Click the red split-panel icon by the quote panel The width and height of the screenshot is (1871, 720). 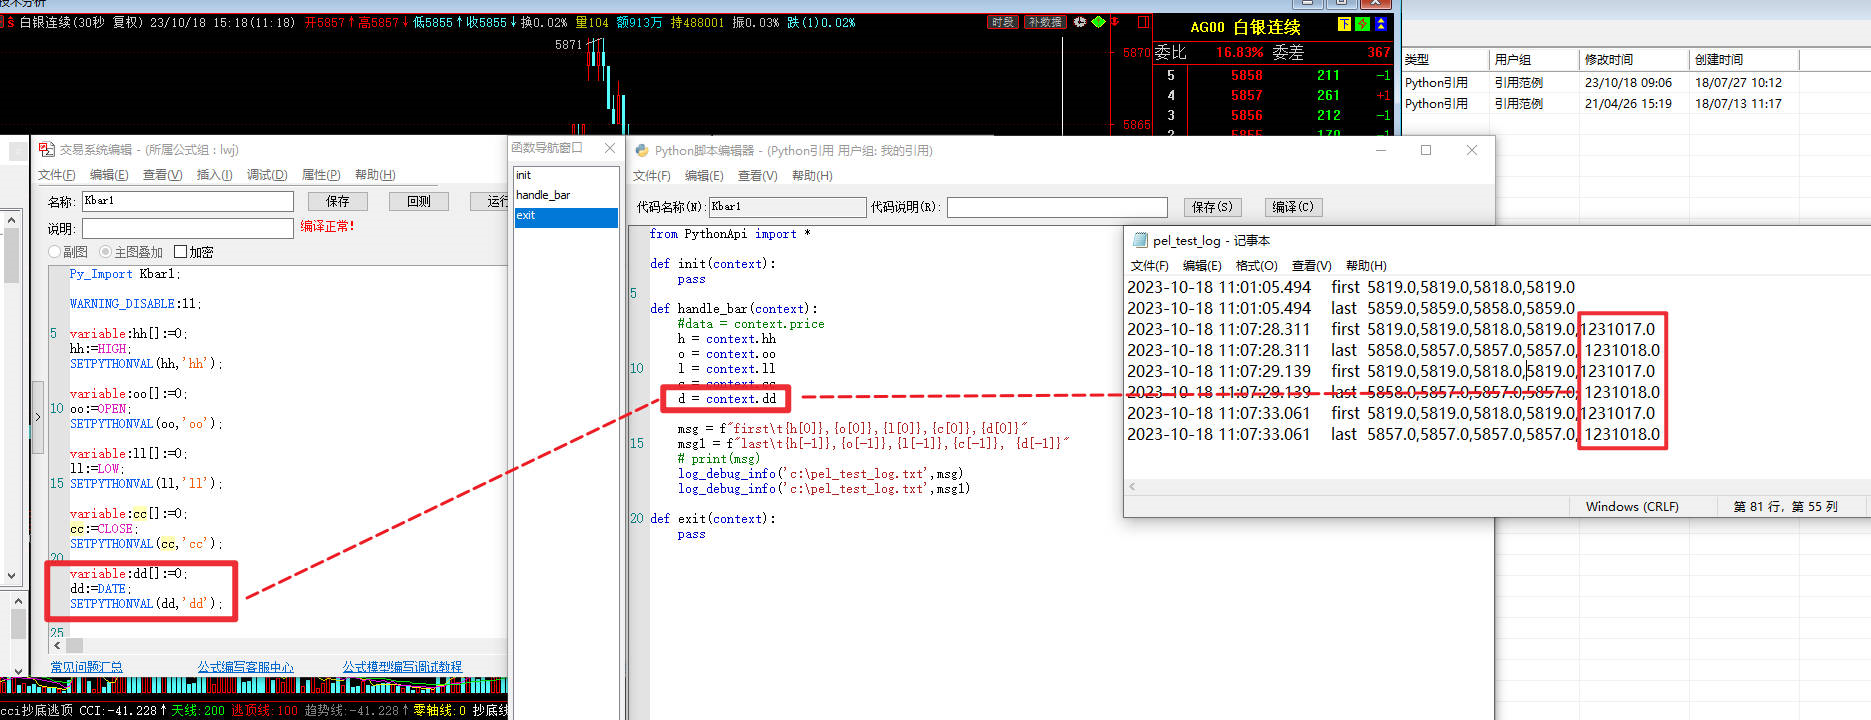[x=1144, y=22]
